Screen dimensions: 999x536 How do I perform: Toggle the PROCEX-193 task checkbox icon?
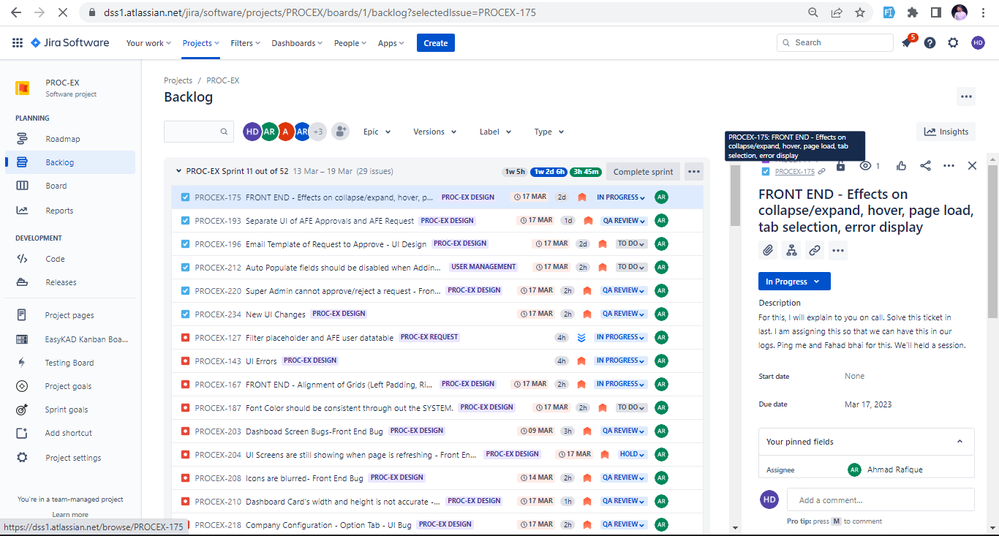(x=185, y=221)
